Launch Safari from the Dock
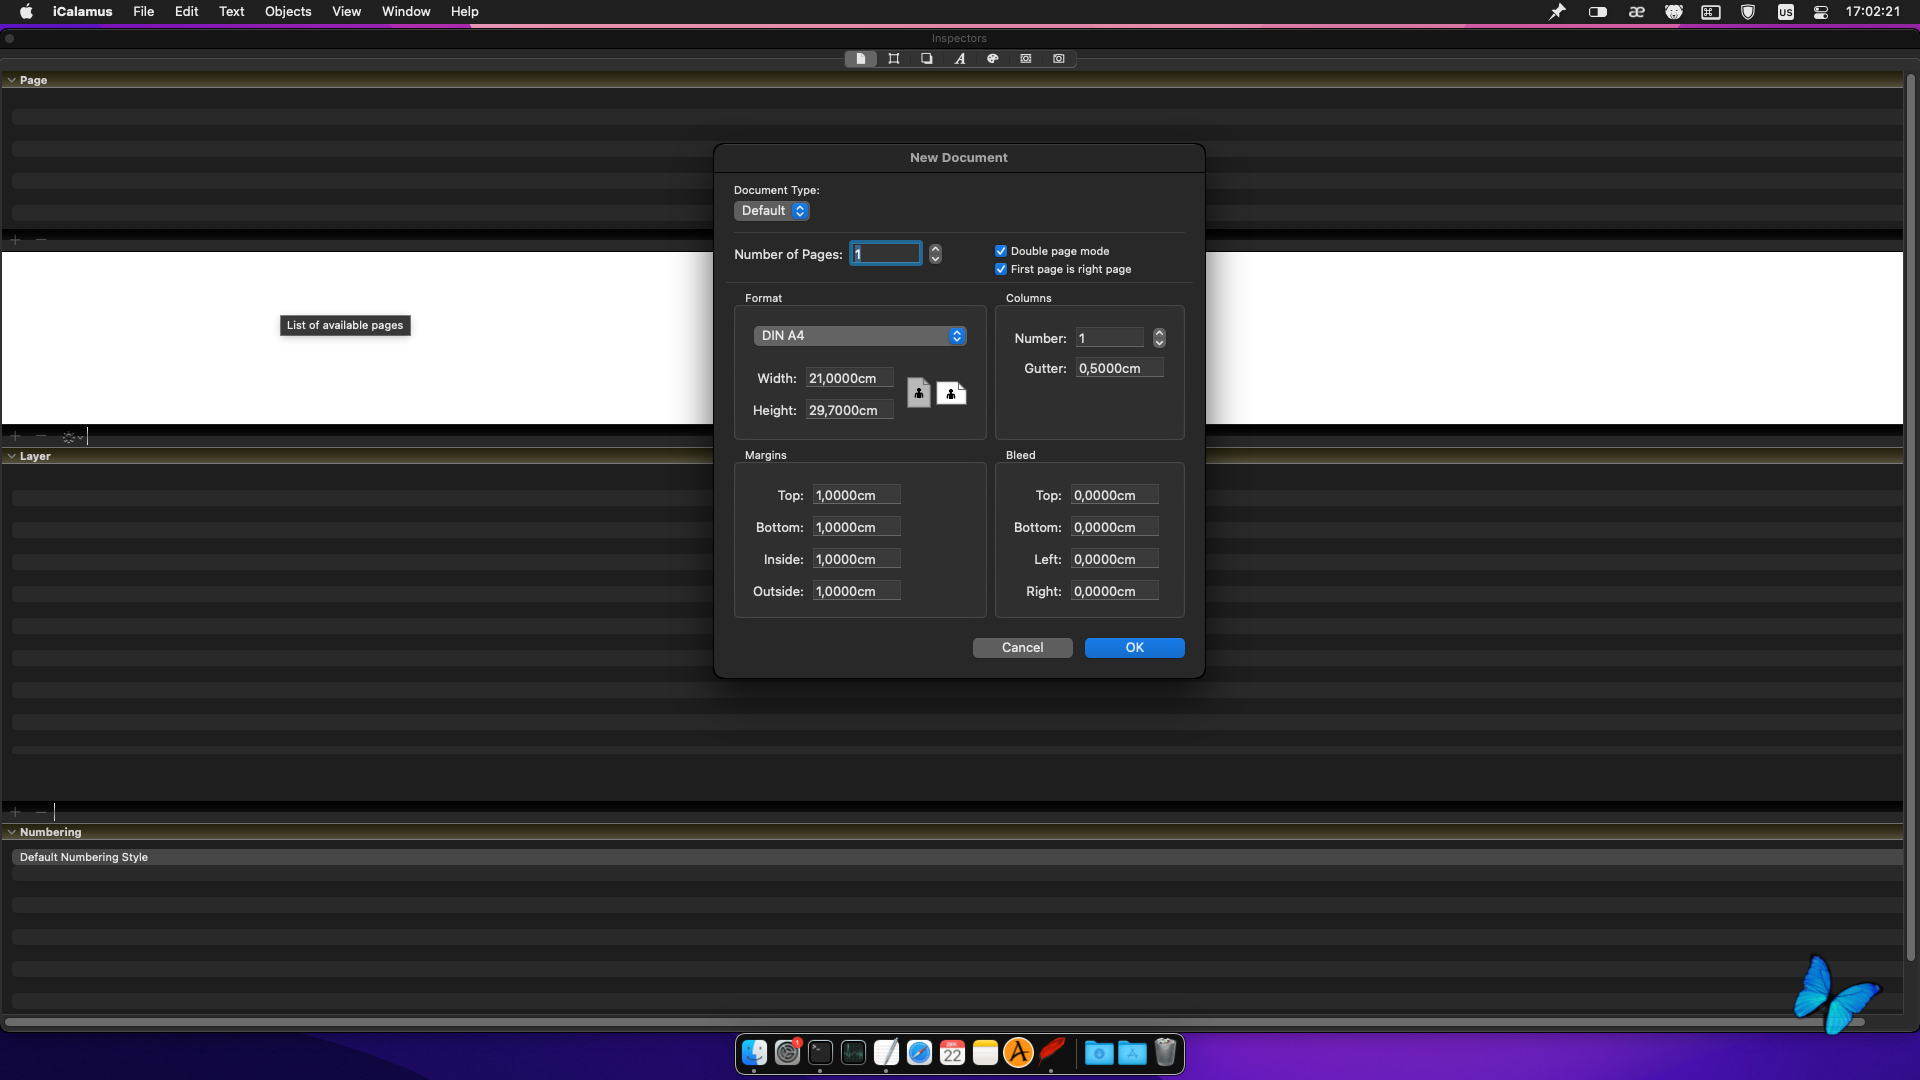1920x1080 pixels. [919, 1053]
